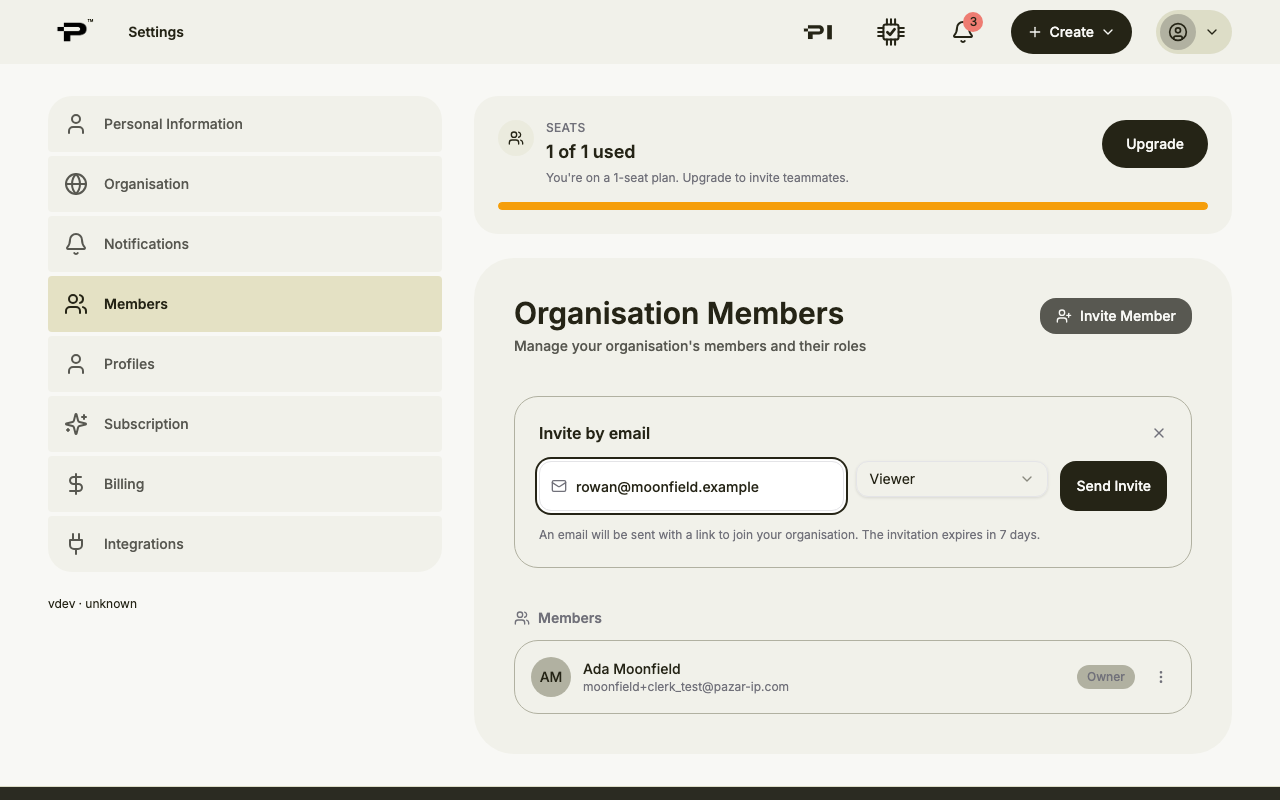Click the people icon beside Members in sidebar
This screenshot has height=800, width=1280.
coord(76,304)
